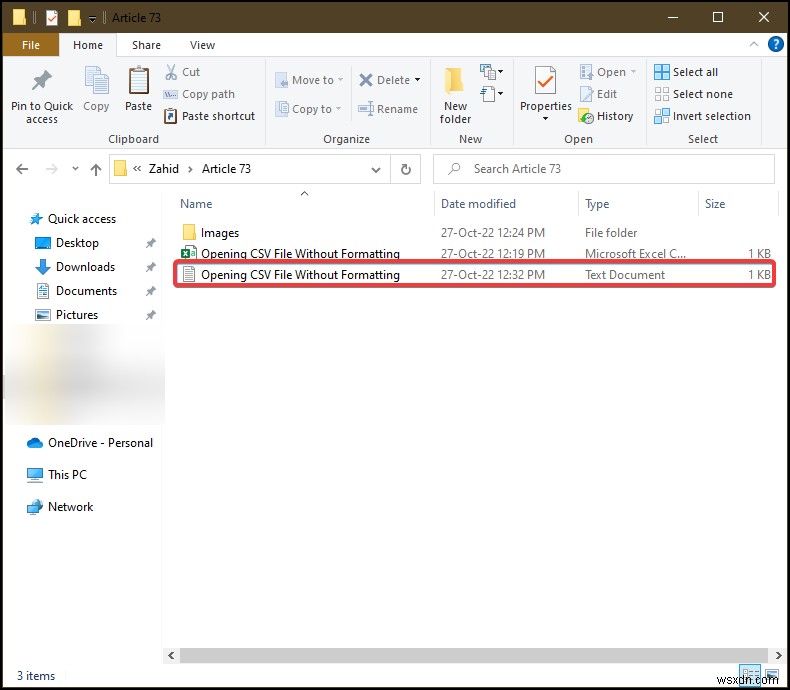Screen dimensions: 790x690
Task: Click the Copy ribbon icon
Action: (96, 81)
